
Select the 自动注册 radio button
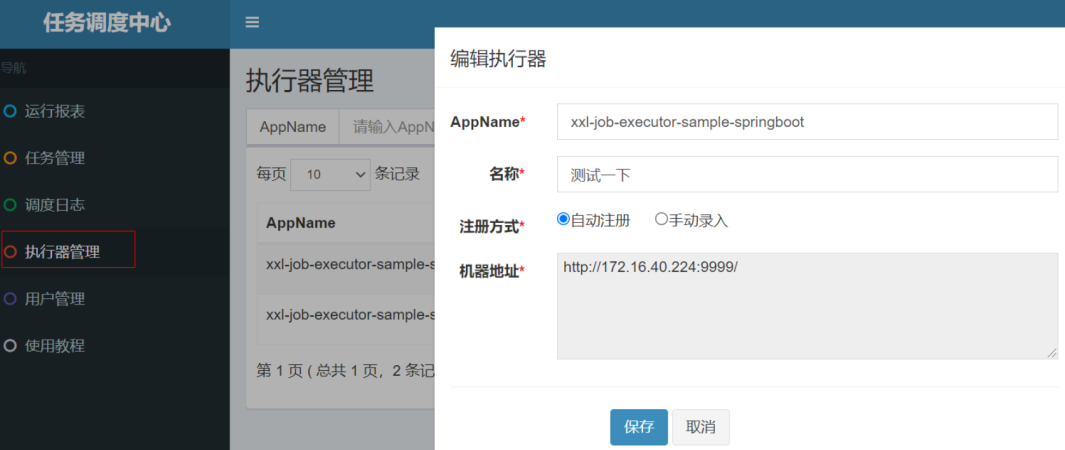[x=563, y=219]
